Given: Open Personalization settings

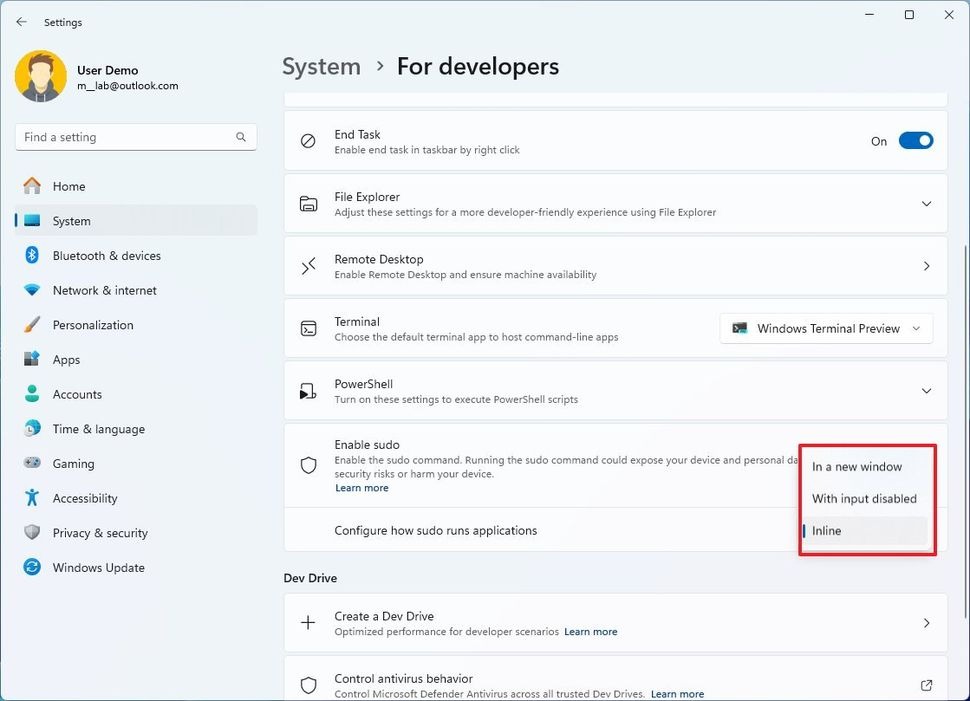Looking at the screenshot, I should click(135, 325).
